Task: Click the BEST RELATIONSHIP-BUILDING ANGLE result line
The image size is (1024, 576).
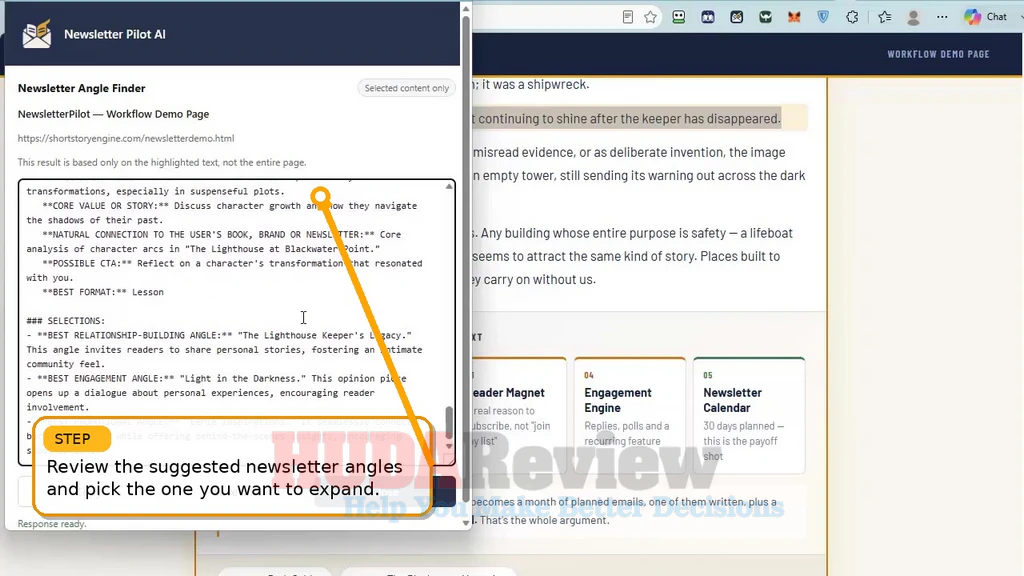Action: (224, 349)
